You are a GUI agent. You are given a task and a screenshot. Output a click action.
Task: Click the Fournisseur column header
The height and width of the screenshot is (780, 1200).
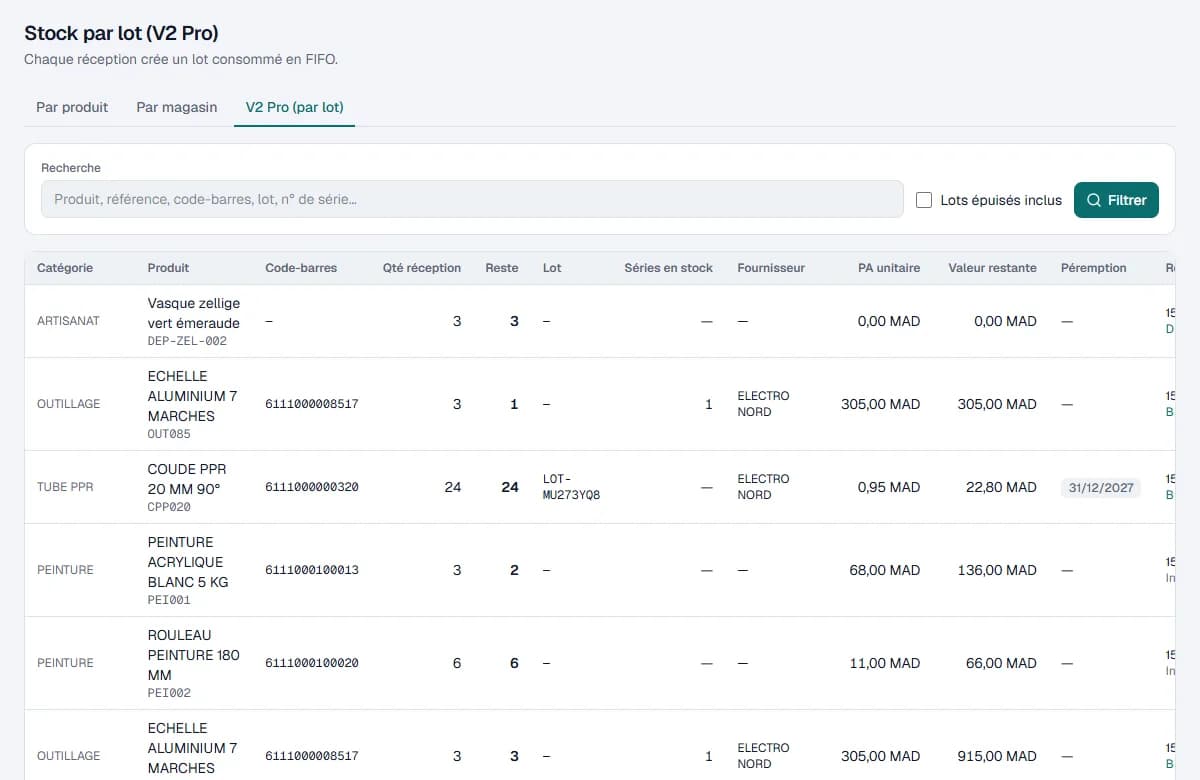[x=771, y=268]
